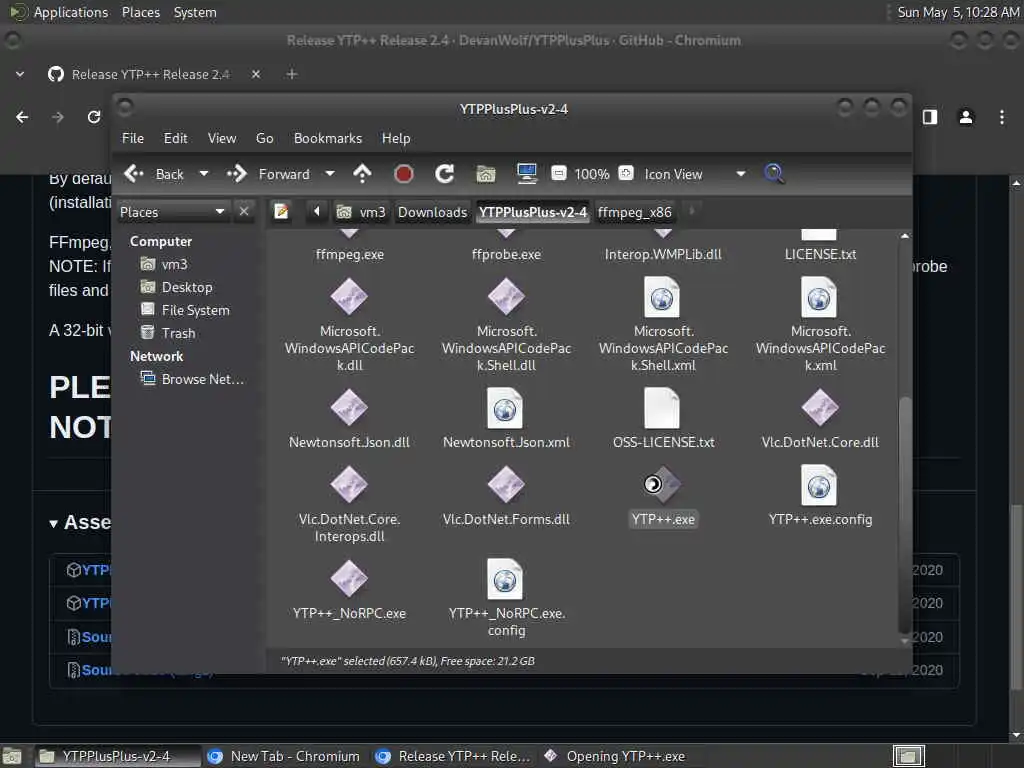Image resolution: width=1024 pixels, height=768 pixels.
Task: Switch to New Tab - Chromium in the taskbar
Action: (283, 756)
